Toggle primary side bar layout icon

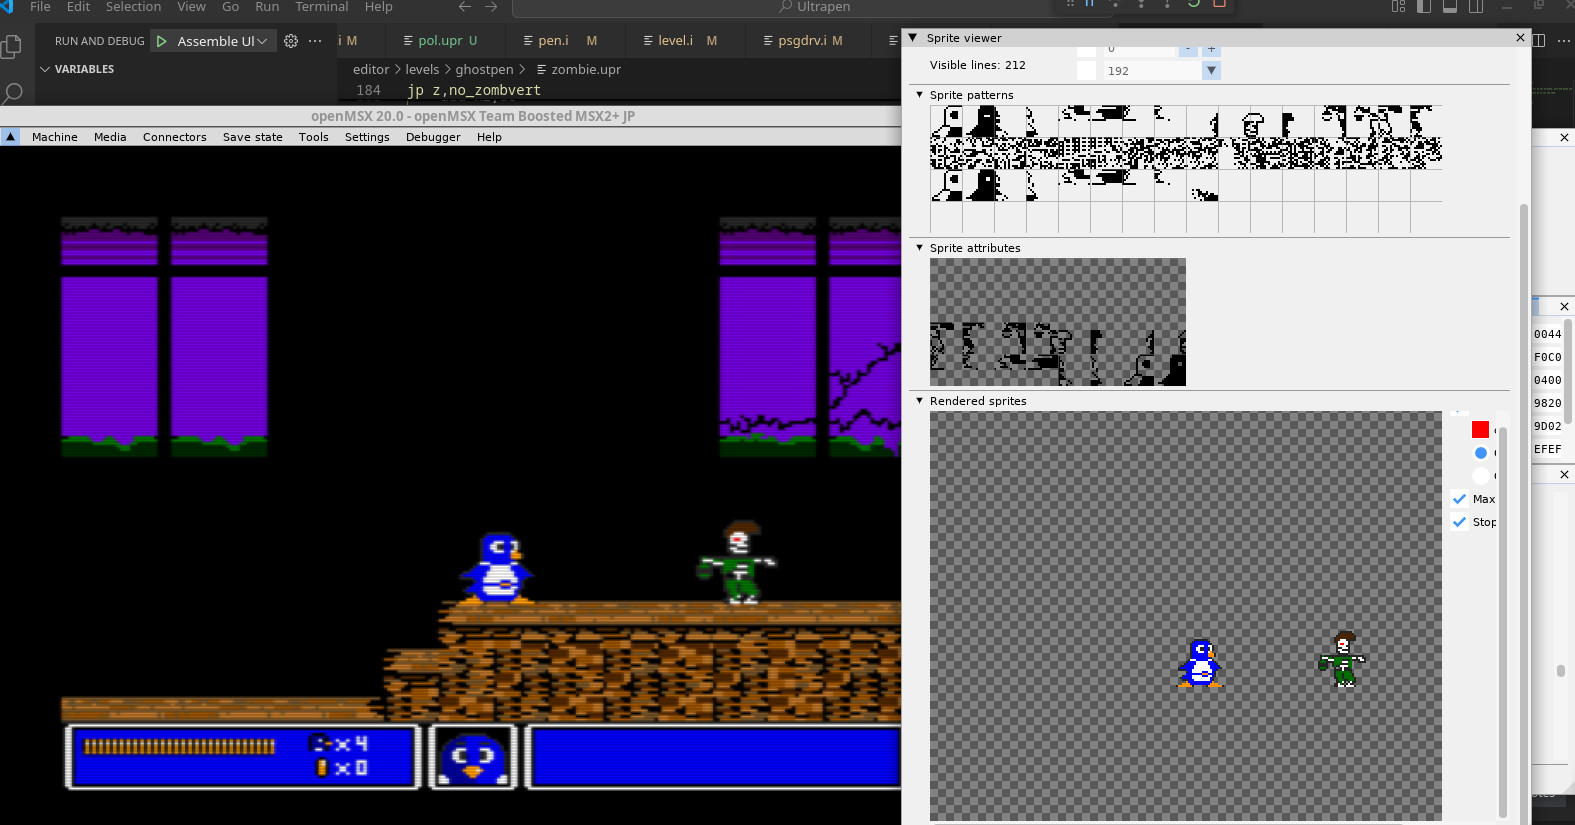[1424, 6]
